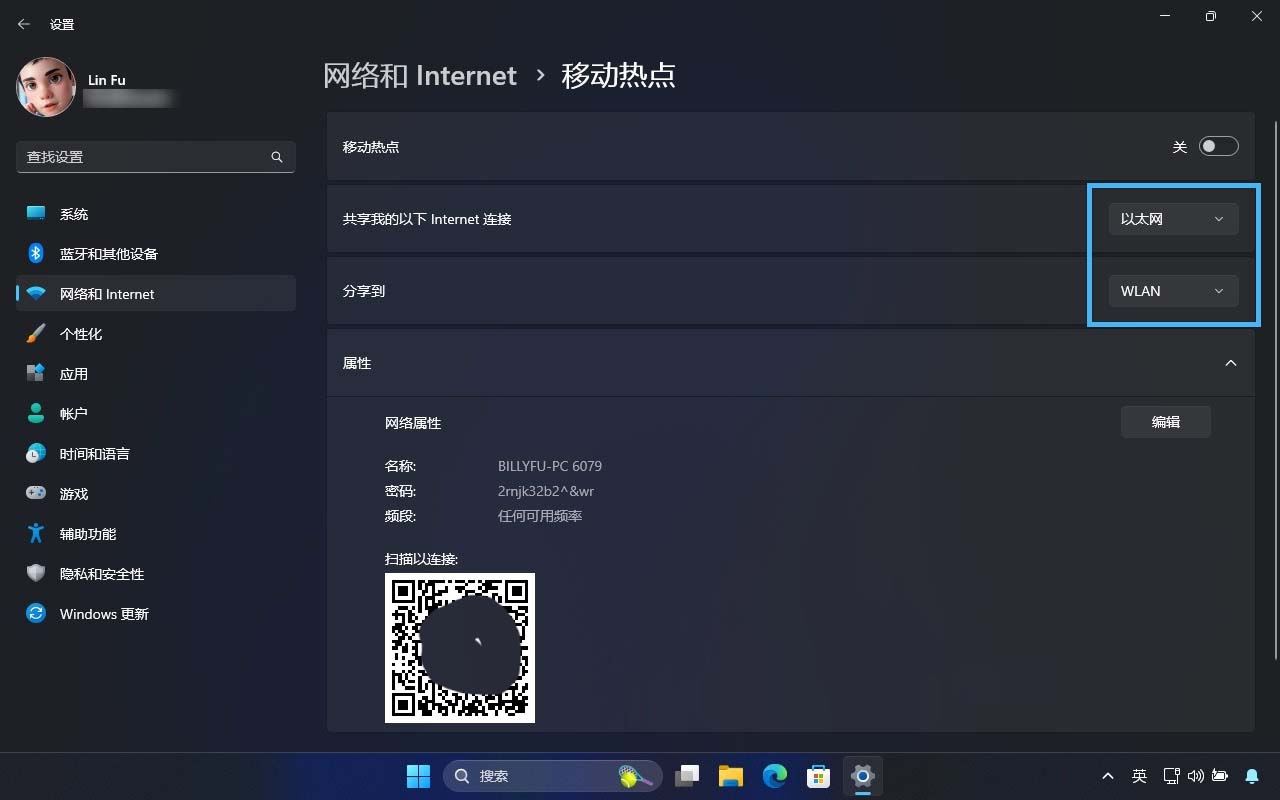Viewport: 1280px width, 800px height.
Task: Go back using the arrow button
Action: [x=23, y=23]
